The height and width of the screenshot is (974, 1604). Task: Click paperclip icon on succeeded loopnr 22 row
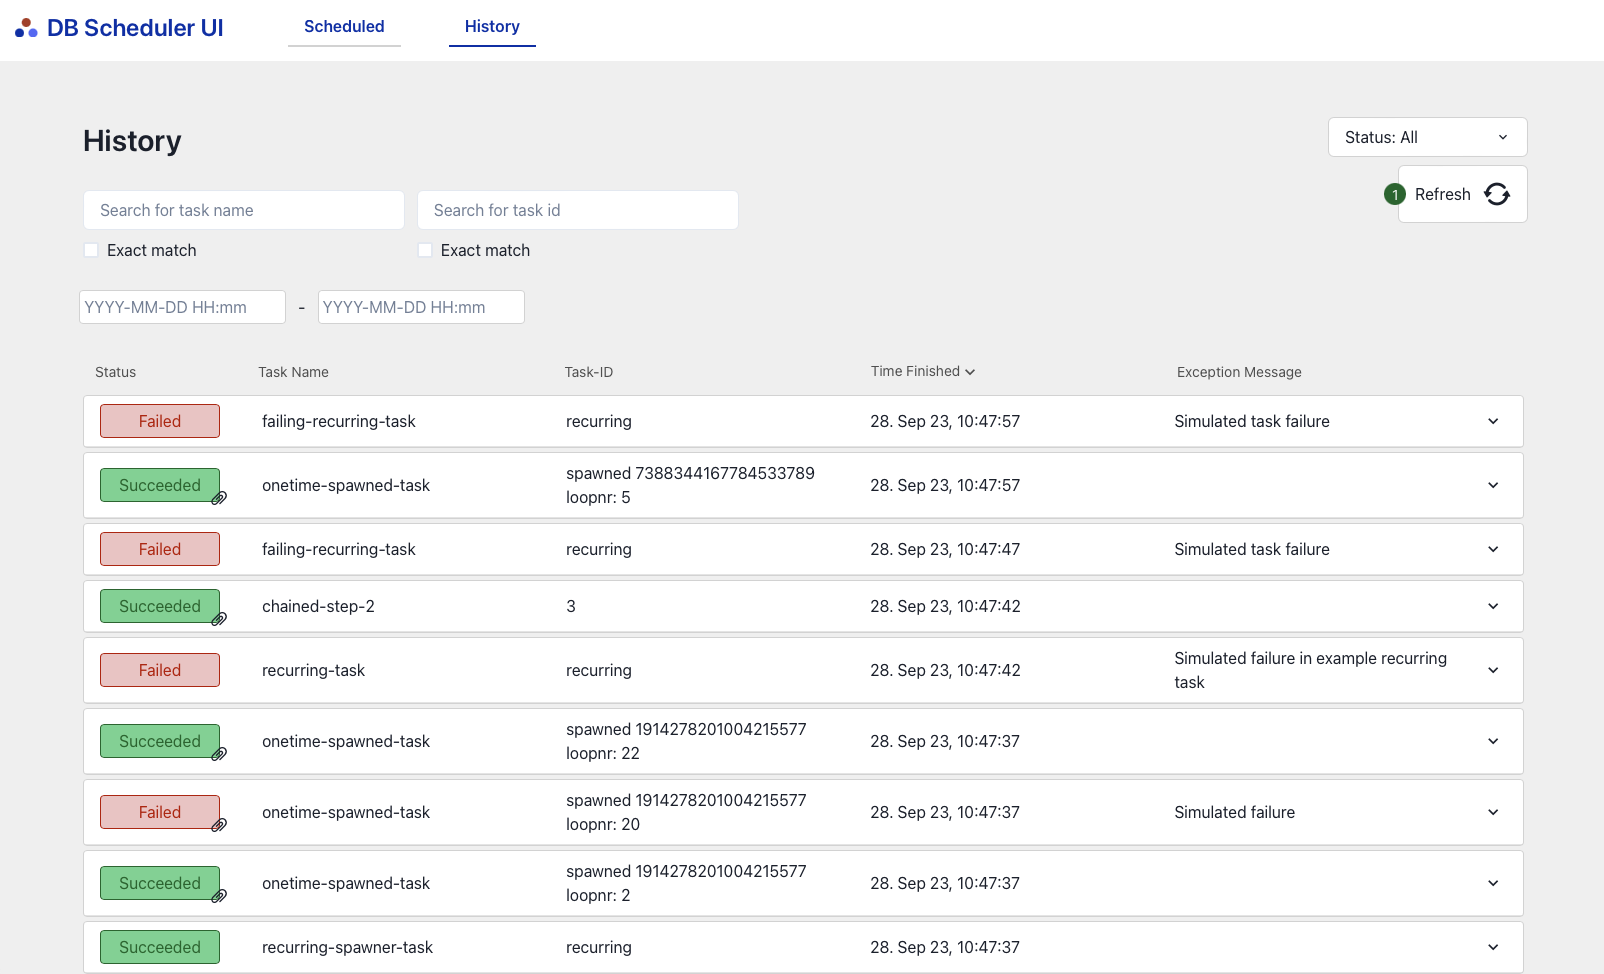pyautogui.click(x=219, y=754)
